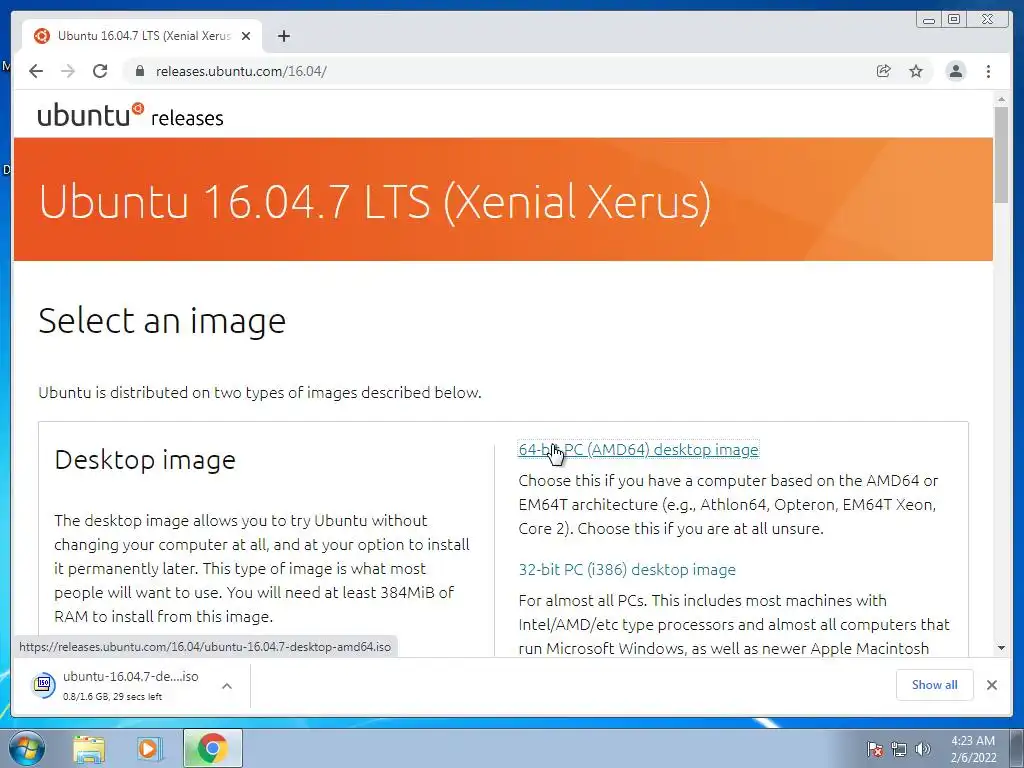
Task: Open network status tray icon
Action: coord(899,749)
